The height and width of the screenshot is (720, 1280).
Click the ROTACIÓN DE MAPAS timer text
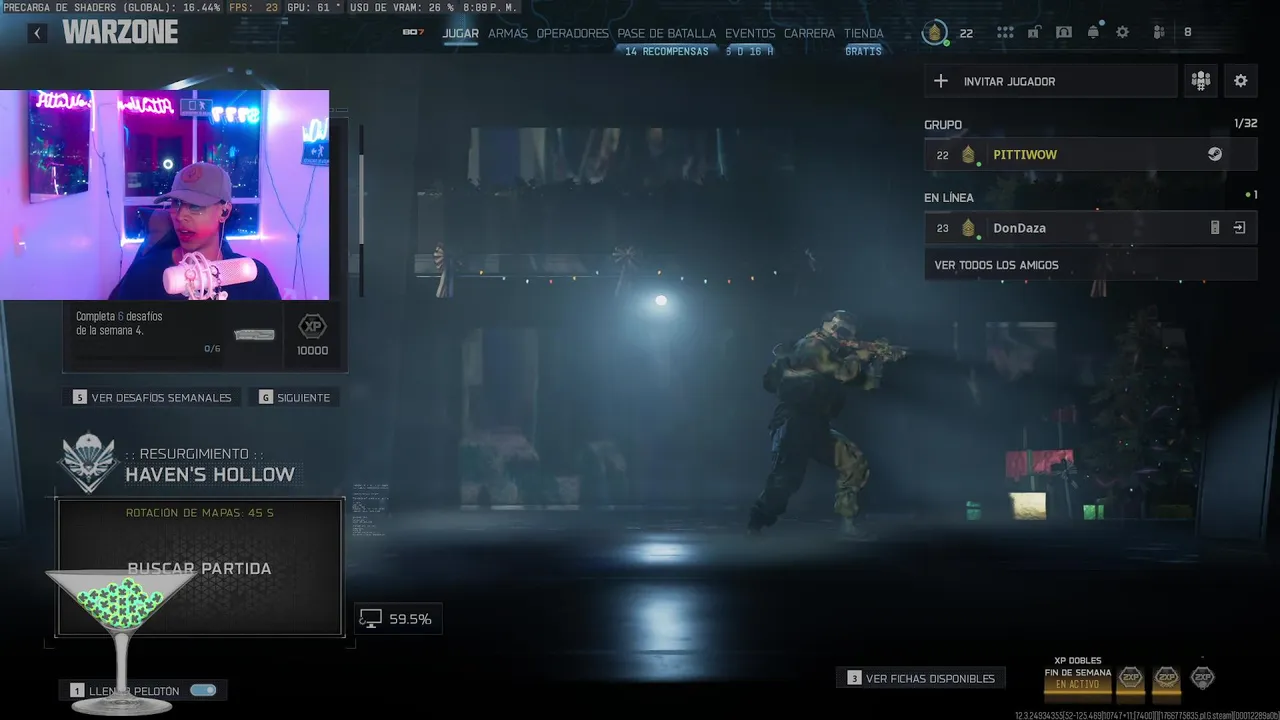pyautogui.click(x=200, y=512)
